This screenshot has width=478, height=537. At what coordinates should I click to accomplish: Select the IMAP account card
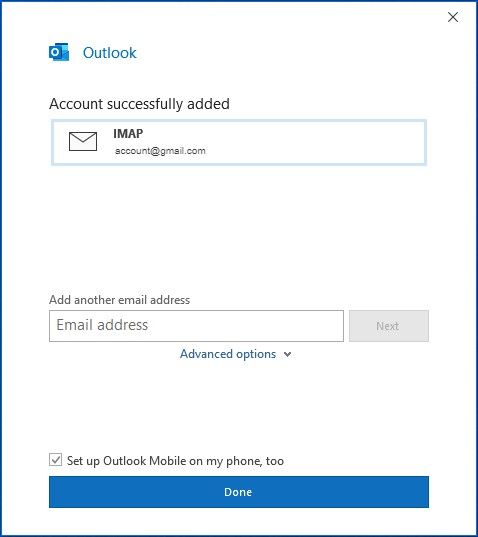click(x=239, y=142)
